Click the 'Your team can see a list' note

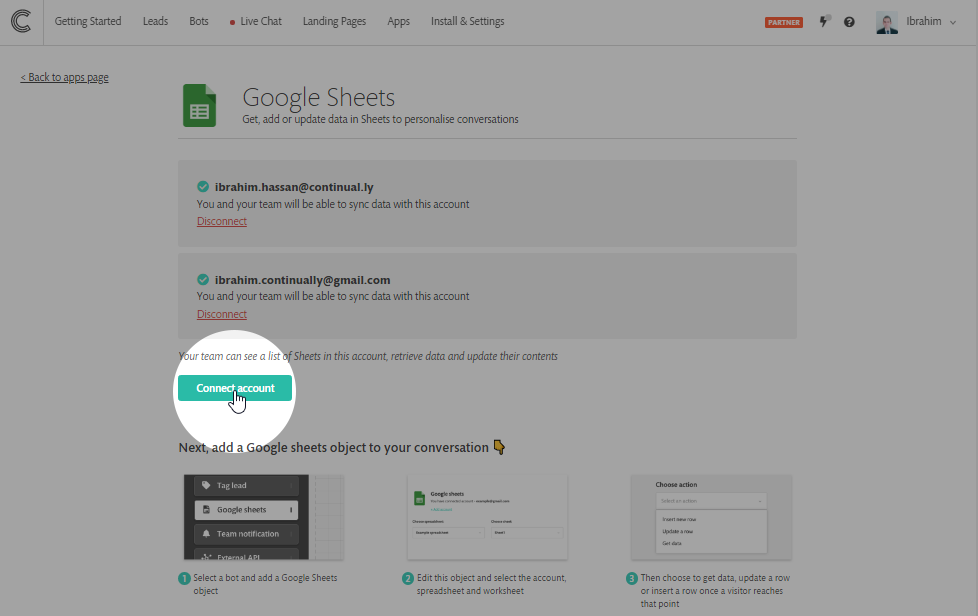[x=368, y=356]
